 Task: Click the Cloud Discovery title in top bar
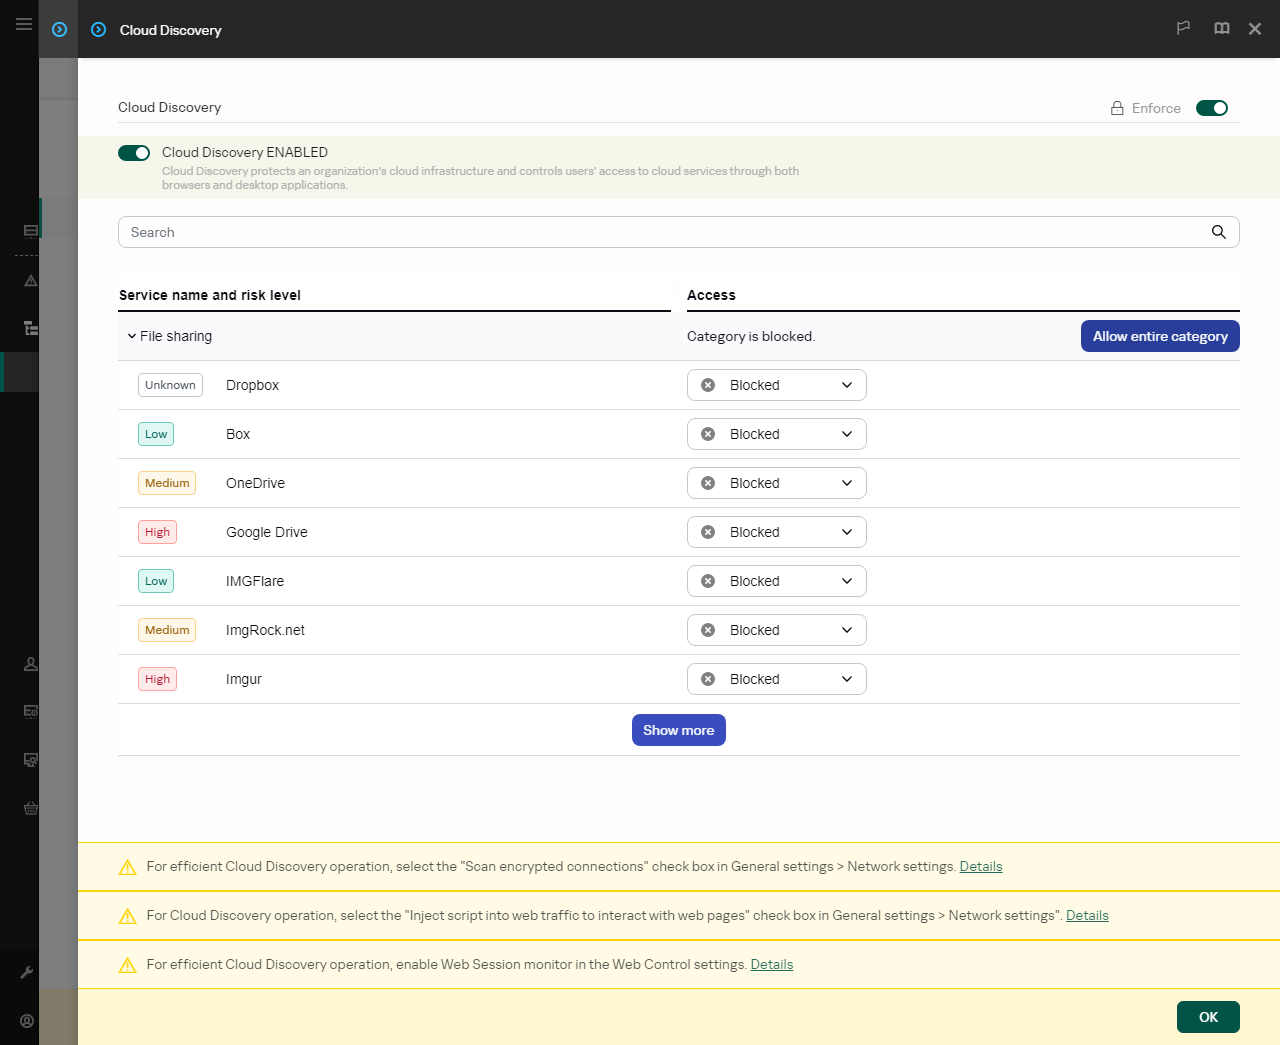coord(170,30)
